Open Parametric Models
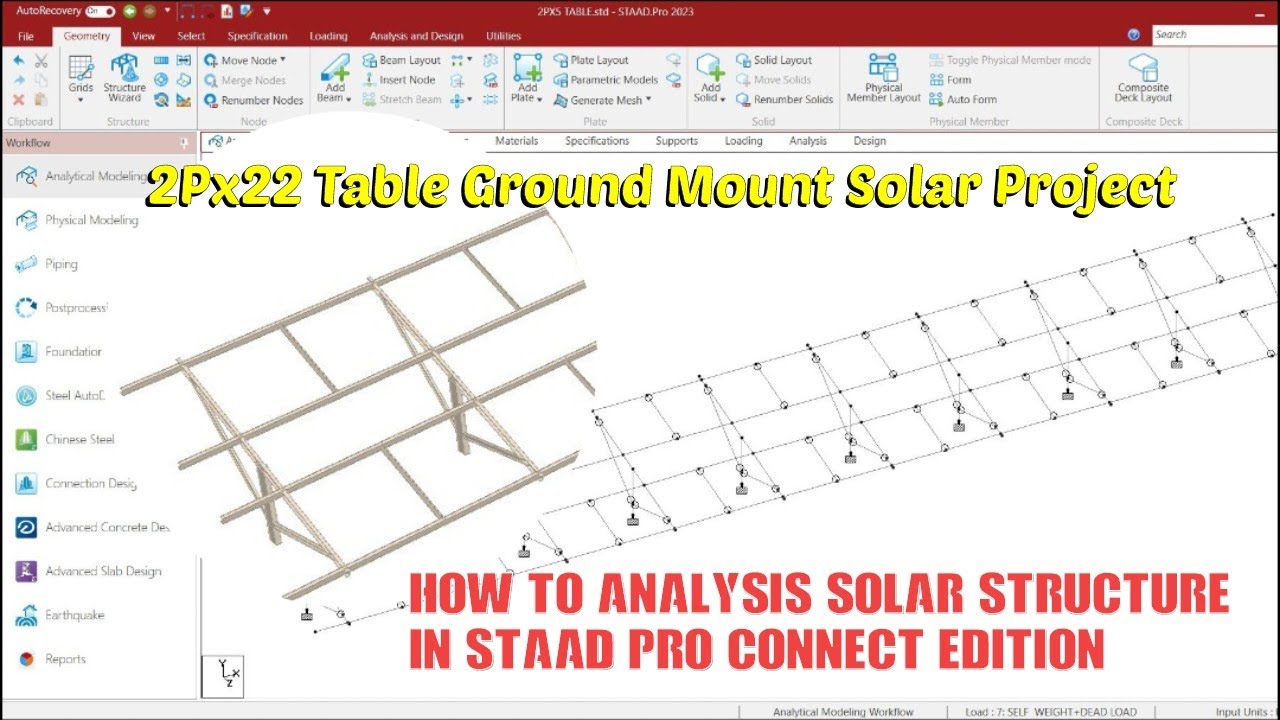The width and height of the screenshot is (1280, 720). point(605,80)
